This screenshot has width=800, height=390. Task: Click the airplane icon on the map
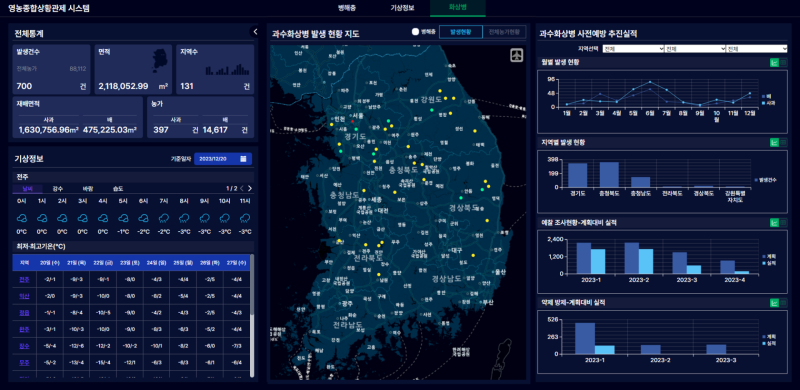pos(517,55)
